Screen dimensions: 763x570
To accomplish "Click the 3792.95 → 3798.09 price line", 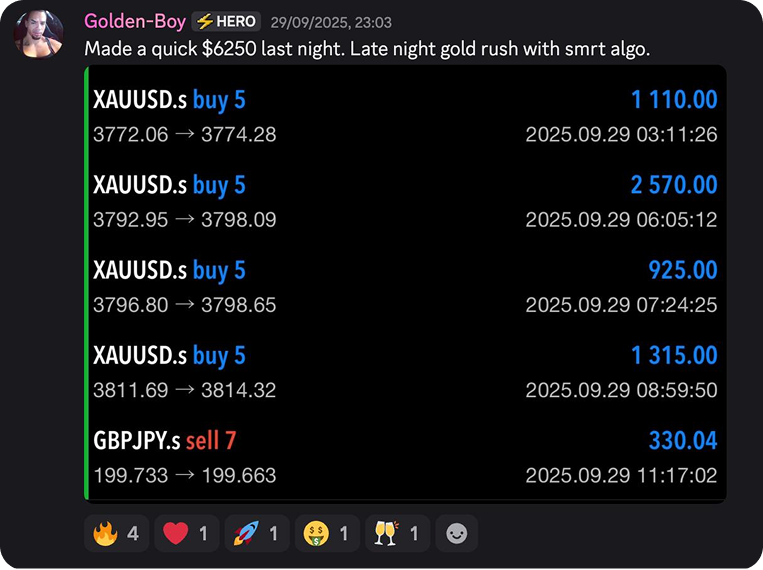I will point(184,220).
